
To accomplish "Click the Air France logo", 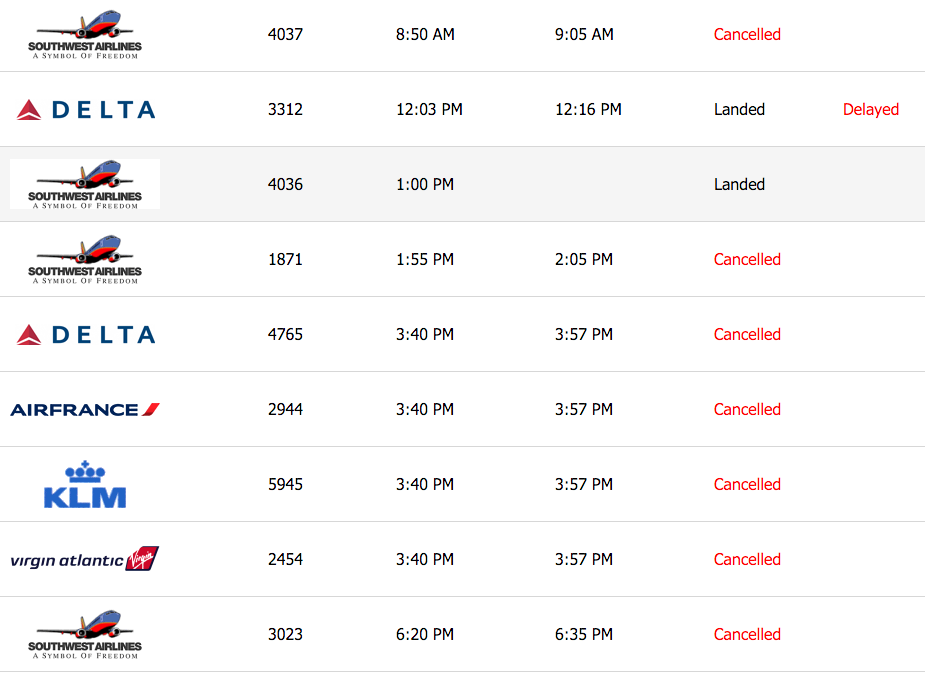I will tap(85, 409).
